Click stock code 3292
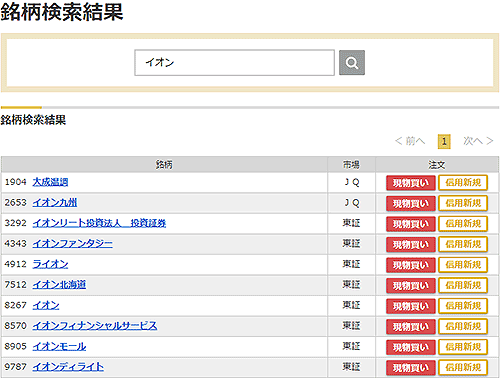Screen dimensions: 500x378 point(15,223)
